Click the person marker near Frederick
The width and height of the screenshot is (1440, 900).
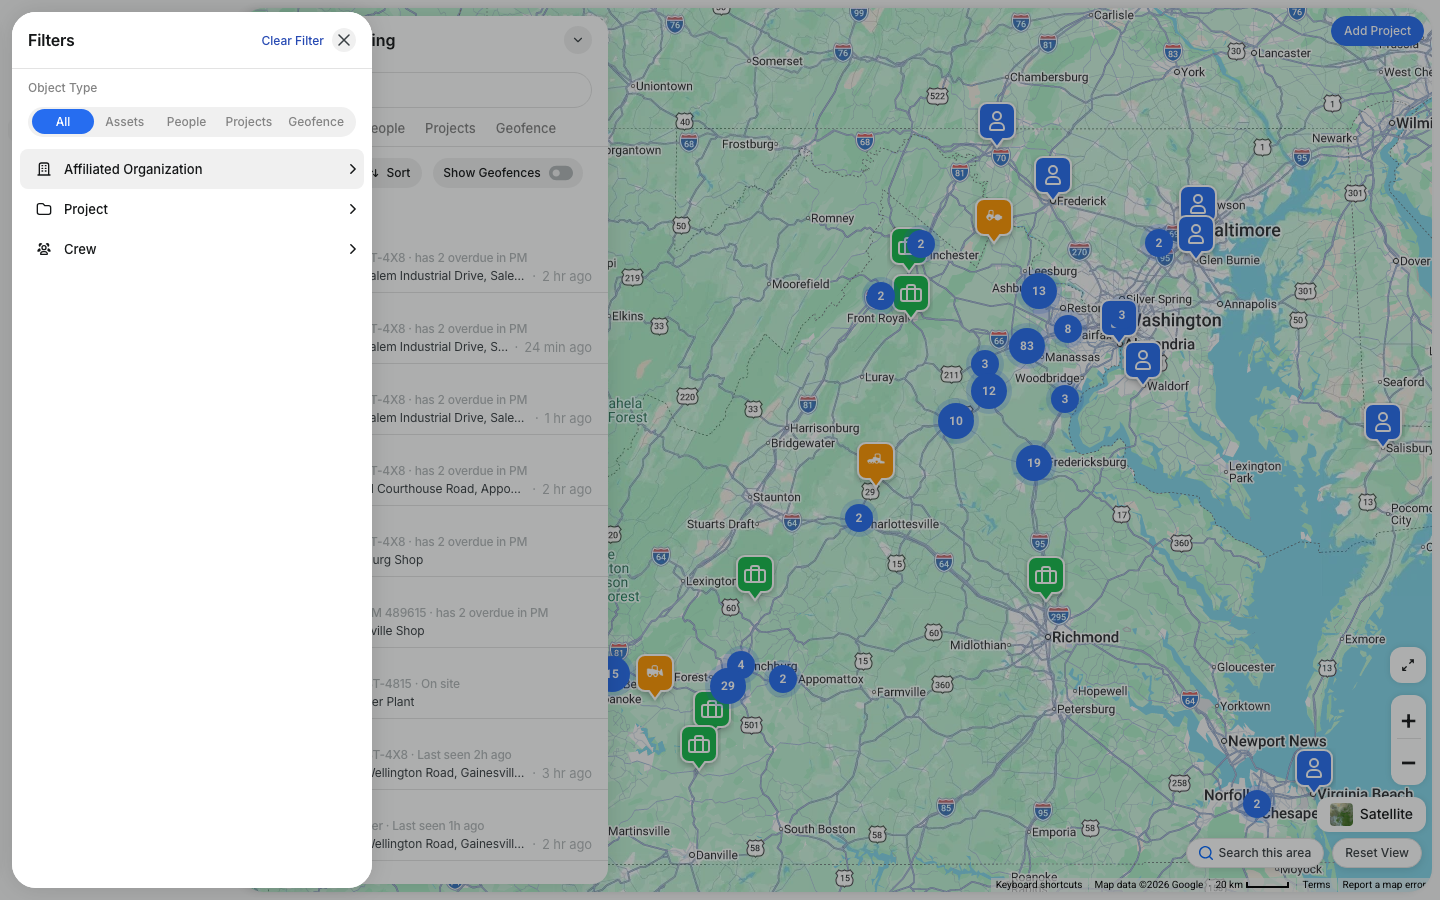click(1053, 177)
